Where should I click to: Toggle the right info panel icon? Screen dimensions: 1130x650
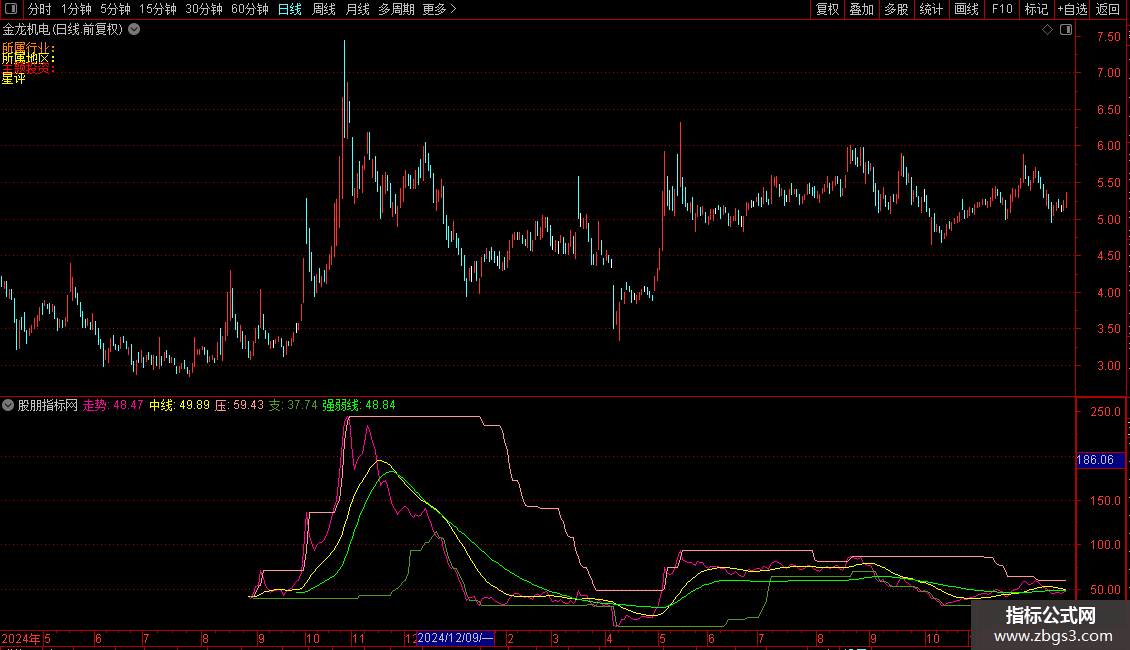(x=1065, y=30)
